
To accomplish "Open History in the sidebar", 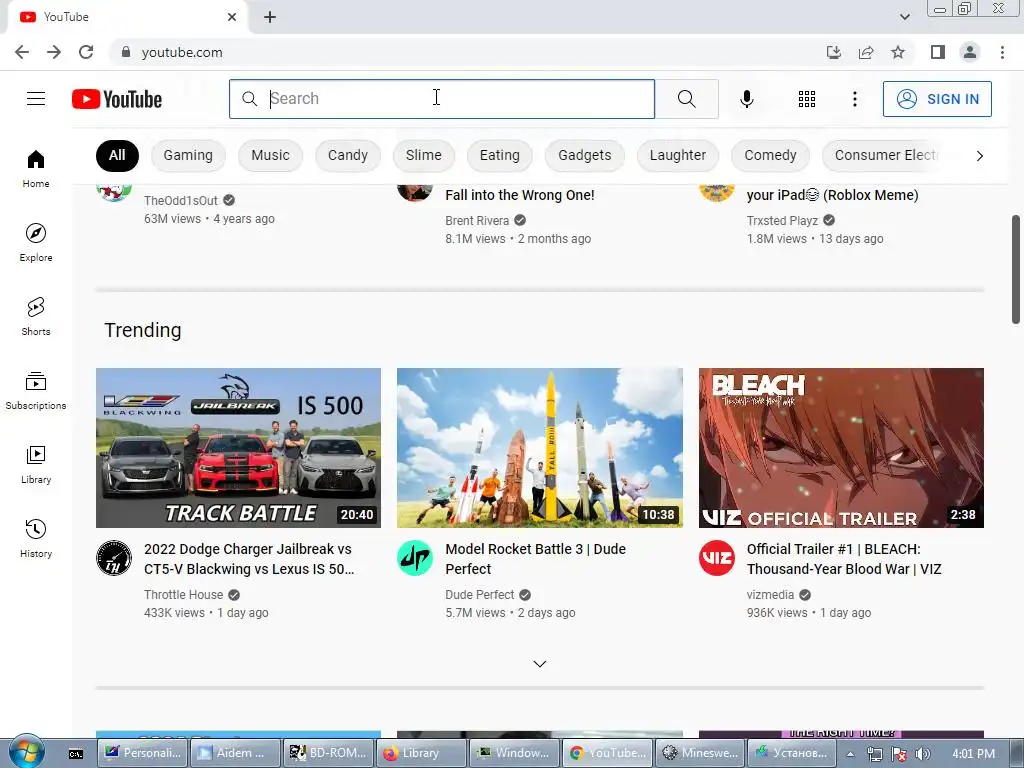I will [x=36, y=539].
